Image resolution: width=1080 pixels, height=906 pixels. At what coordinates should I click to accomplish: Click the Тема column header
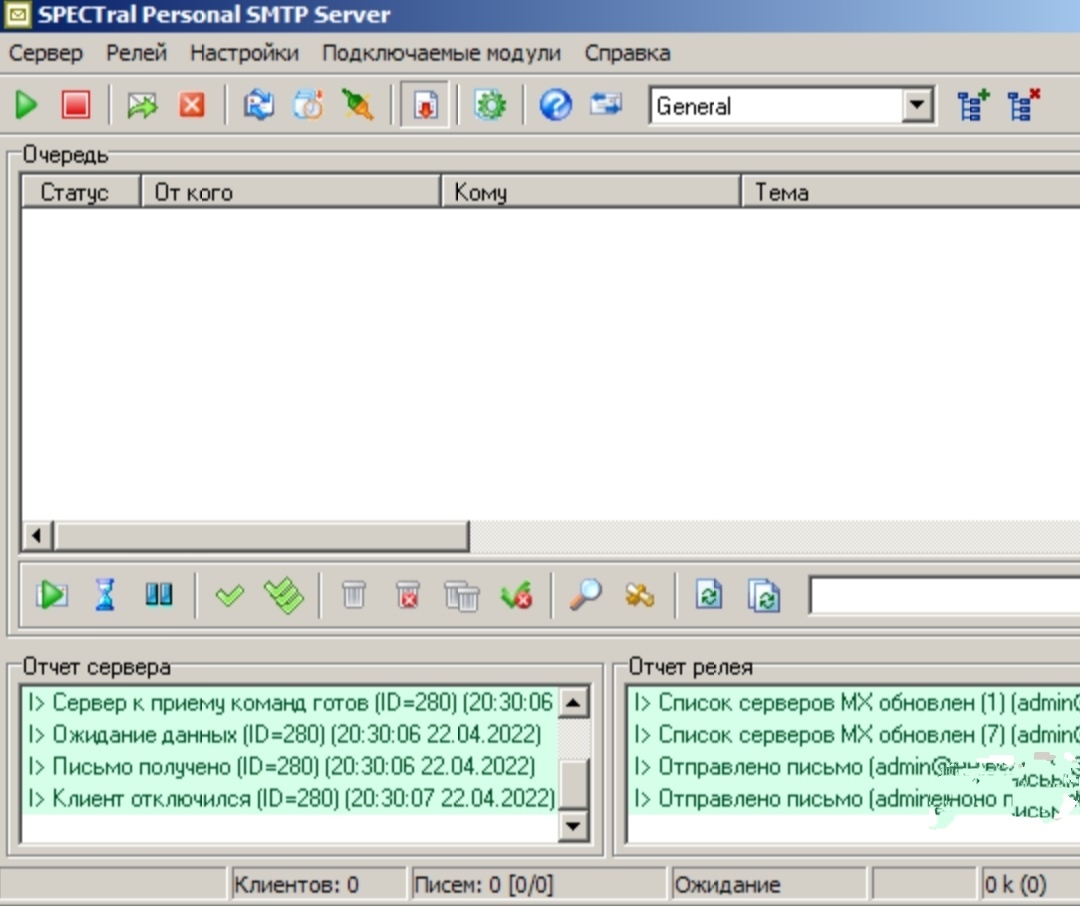point(911,192)
